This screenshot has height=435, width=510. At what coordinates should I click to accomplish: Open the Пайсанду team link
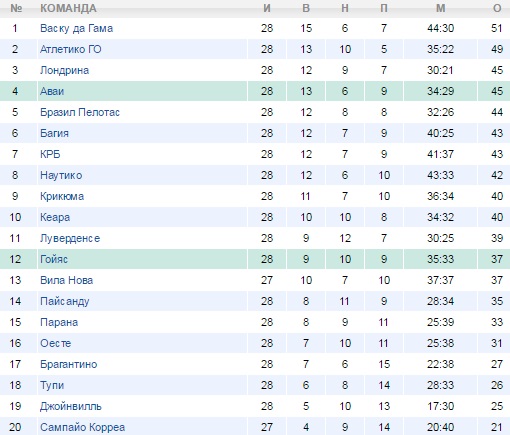click(x=65, y=301)
